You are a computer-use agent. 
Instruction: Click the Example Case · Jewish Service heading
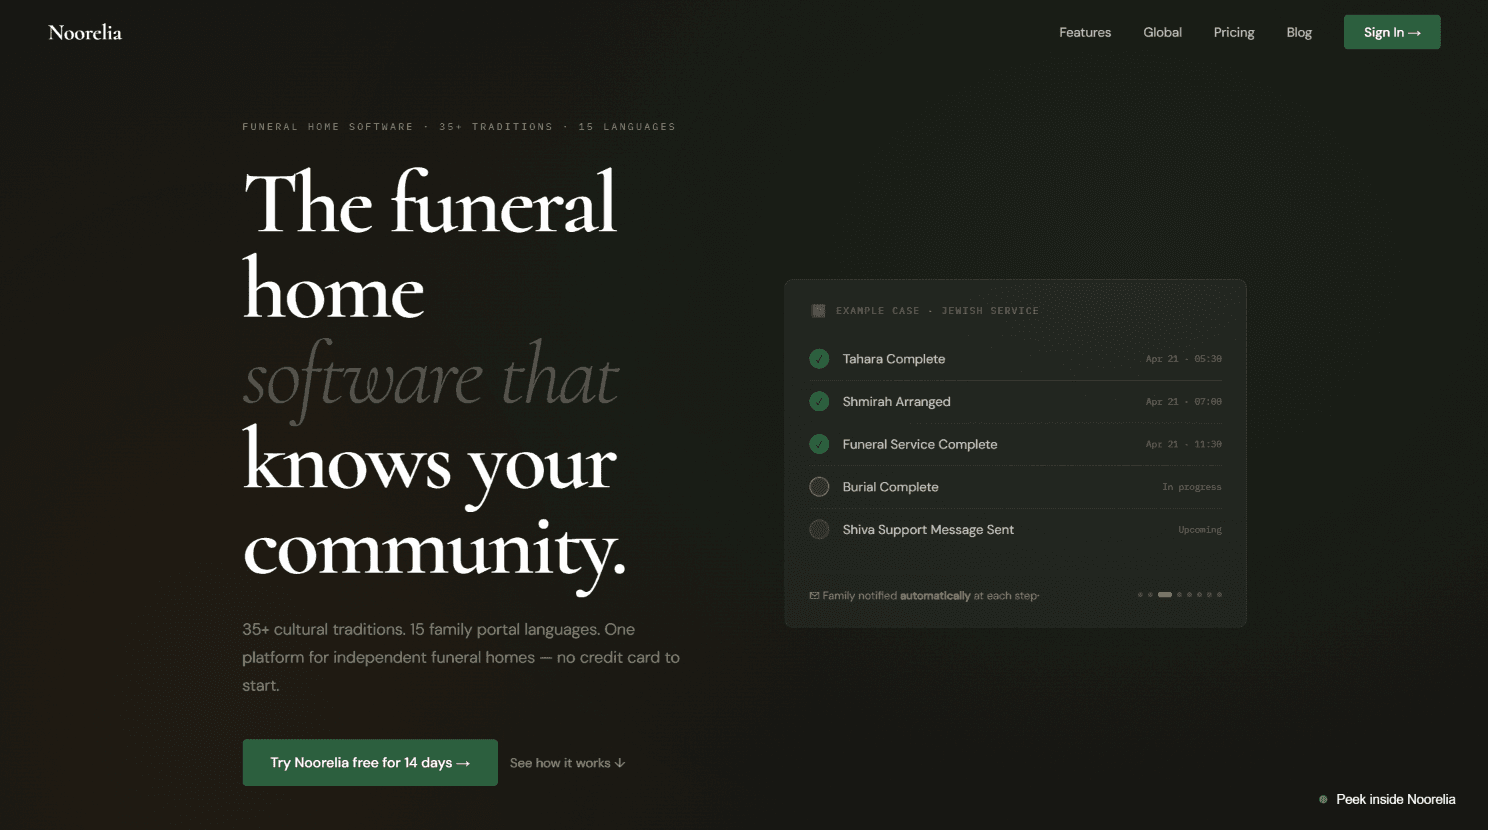point(937,311)
